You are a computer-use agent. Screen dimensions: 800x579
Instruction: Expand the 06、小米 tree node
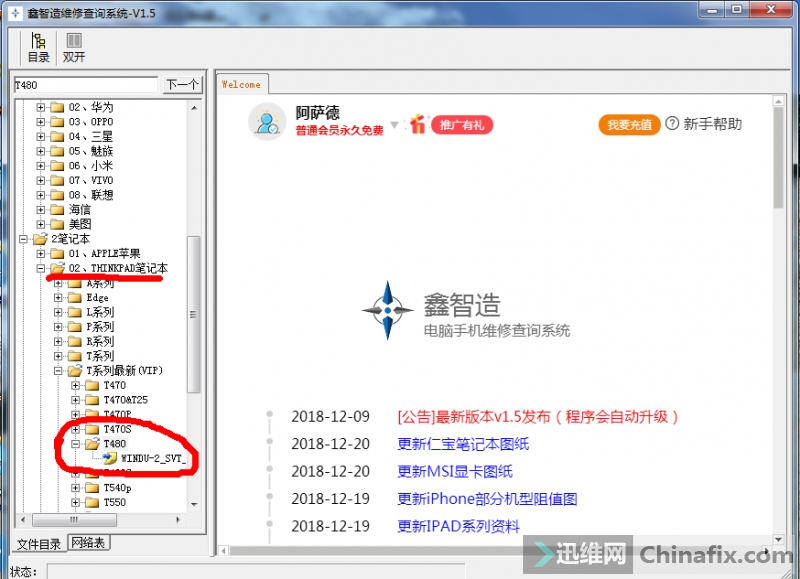pos(40,166)
